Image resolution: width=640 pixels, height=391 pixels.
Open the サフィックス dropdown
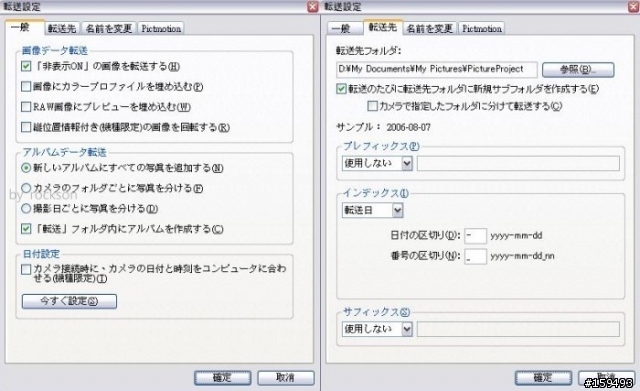pyautogui.click(x=377, y=329)
